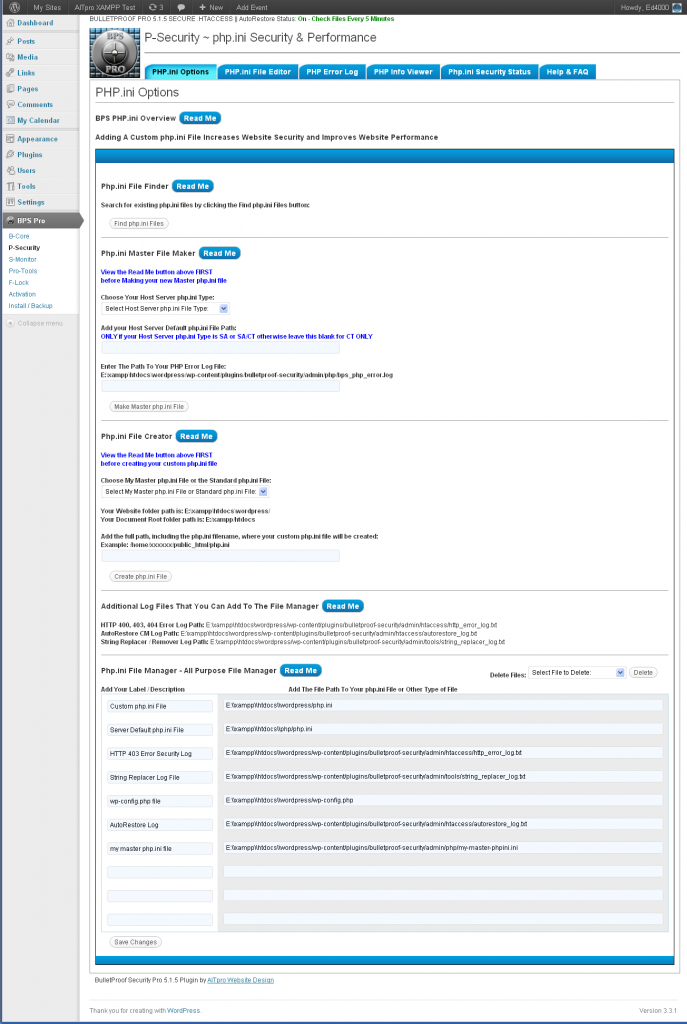The height and width of the screenshot is (1024, 687).
Task: Click wp-config.php file path field
Action: (x=443, y=800)
